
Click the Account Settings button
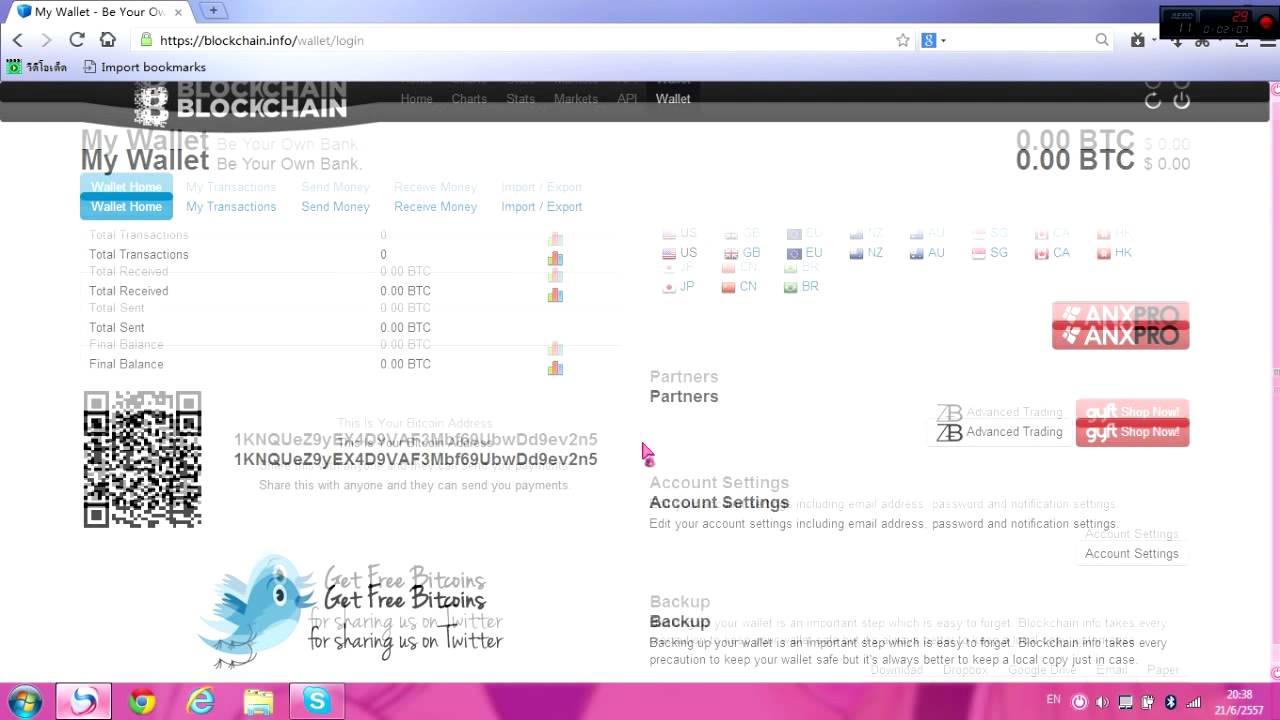(x=1131, y=554)
